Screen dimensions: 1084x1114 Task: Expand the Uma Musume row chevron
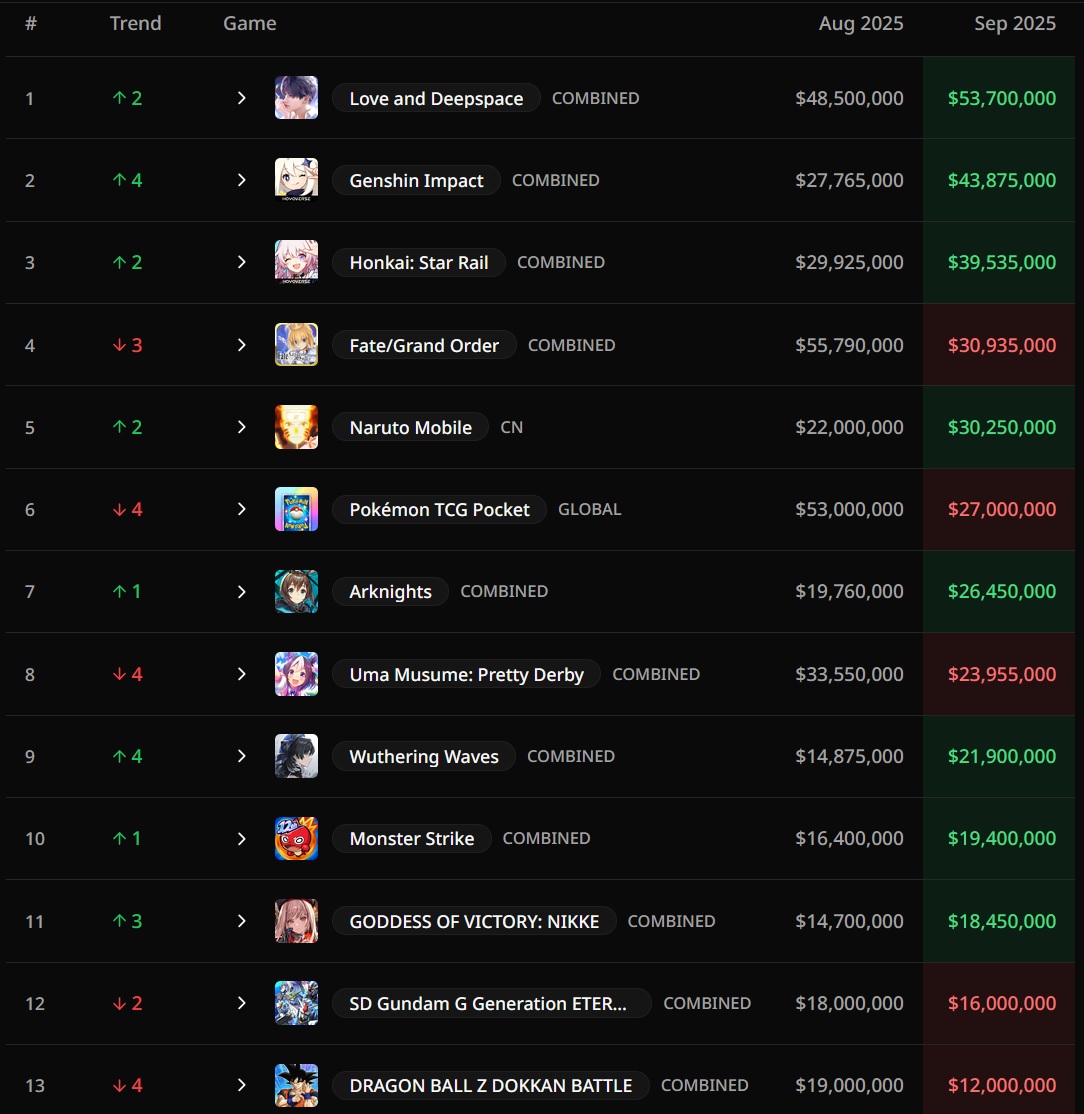[242, 674]
